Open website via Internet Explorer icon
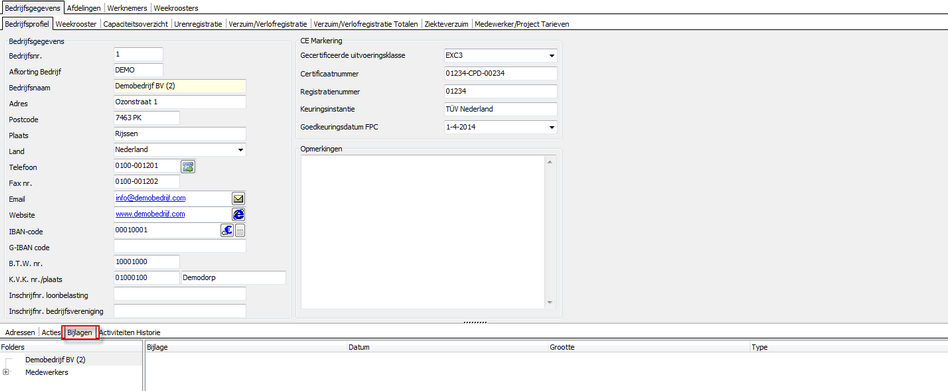This screenshot has width=948, height=391. (239, 214)
